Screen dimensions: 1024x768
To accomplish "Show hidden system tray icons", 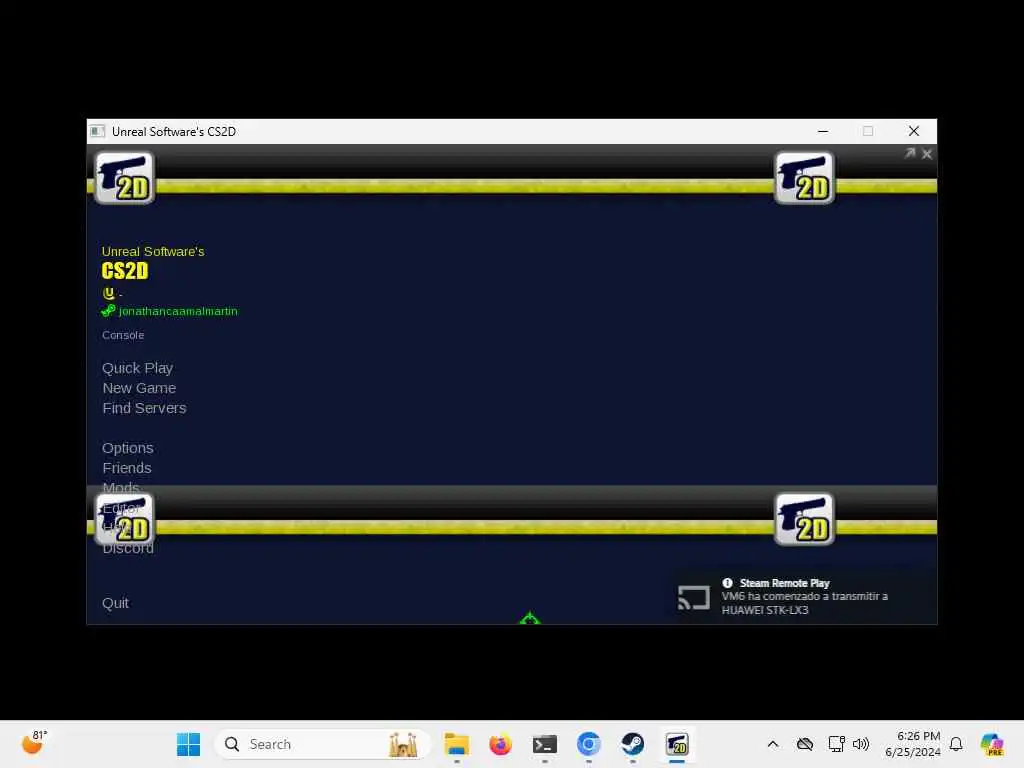I will [x=773, y=744].
